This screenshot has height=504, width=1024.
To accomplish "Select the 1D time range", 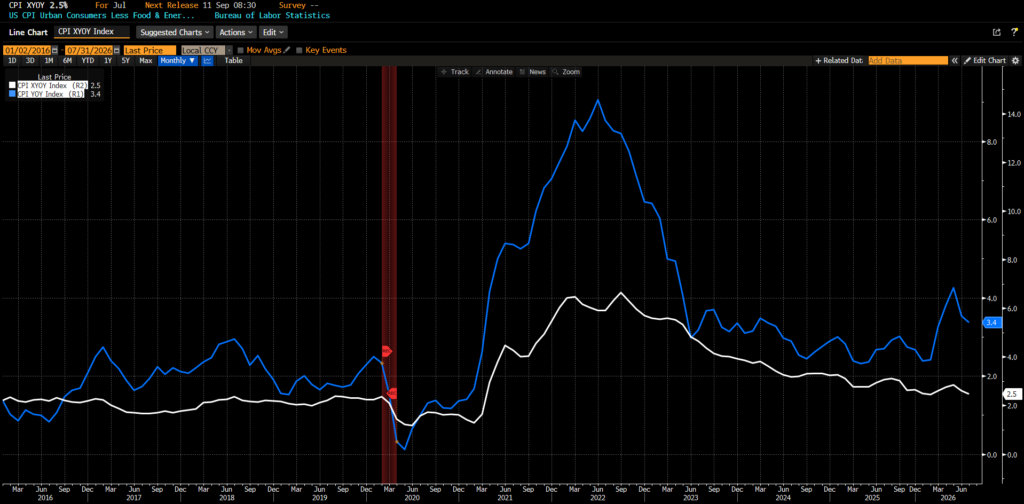I will tap(12, 61).
